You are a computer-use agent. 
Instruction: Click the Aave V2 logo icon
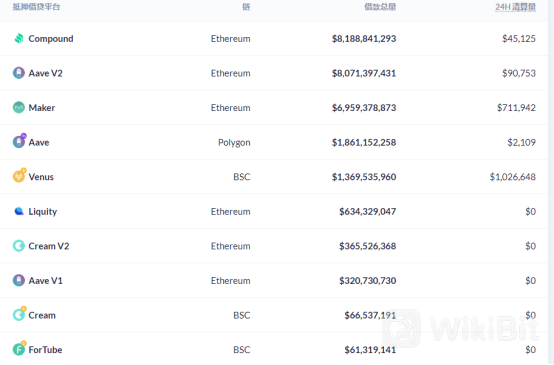[x=19, y=73]
